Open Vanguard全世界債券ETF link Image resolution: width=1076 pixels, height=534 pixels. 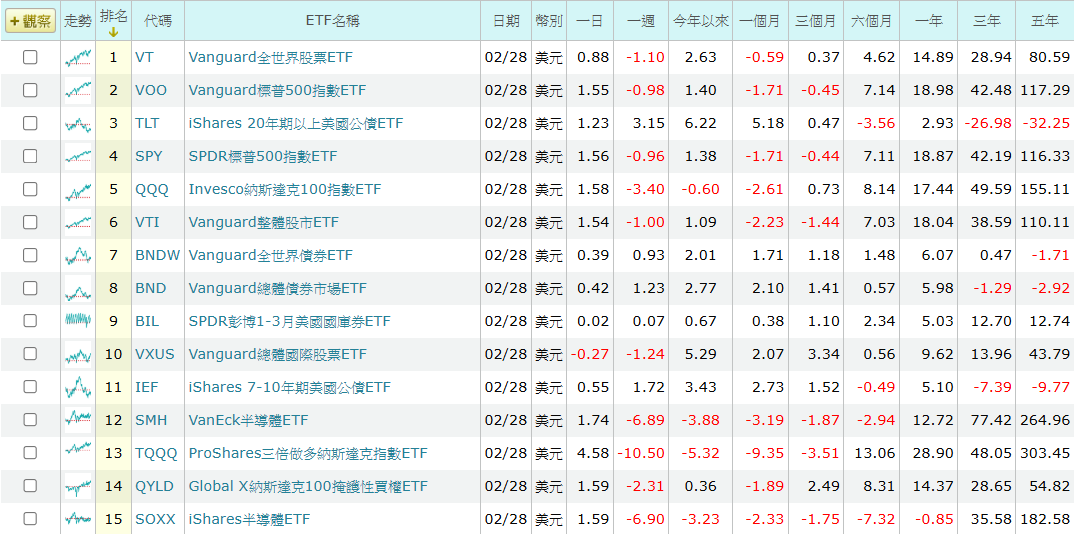[x=270, y=255]
